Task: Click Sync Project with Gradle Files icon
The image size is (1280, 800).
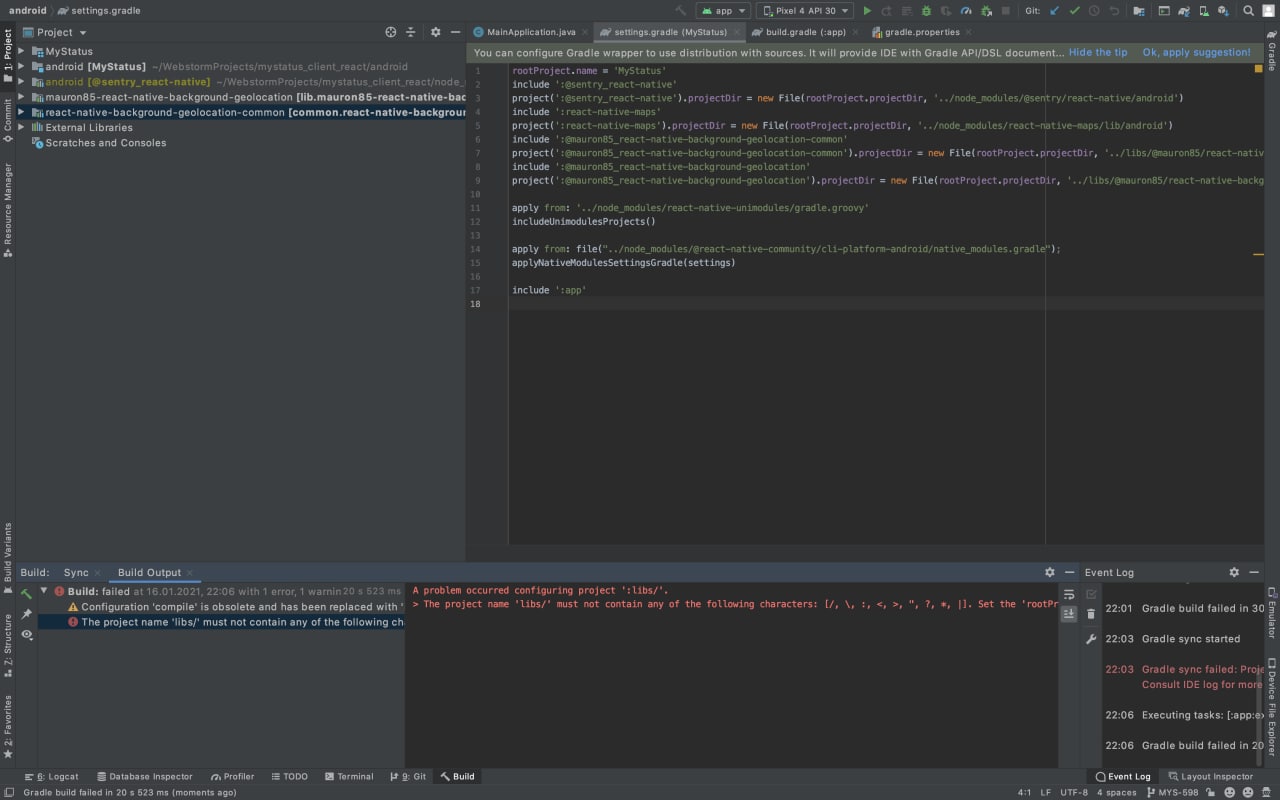Action: pyautogui.click(x=1184, y=11)
